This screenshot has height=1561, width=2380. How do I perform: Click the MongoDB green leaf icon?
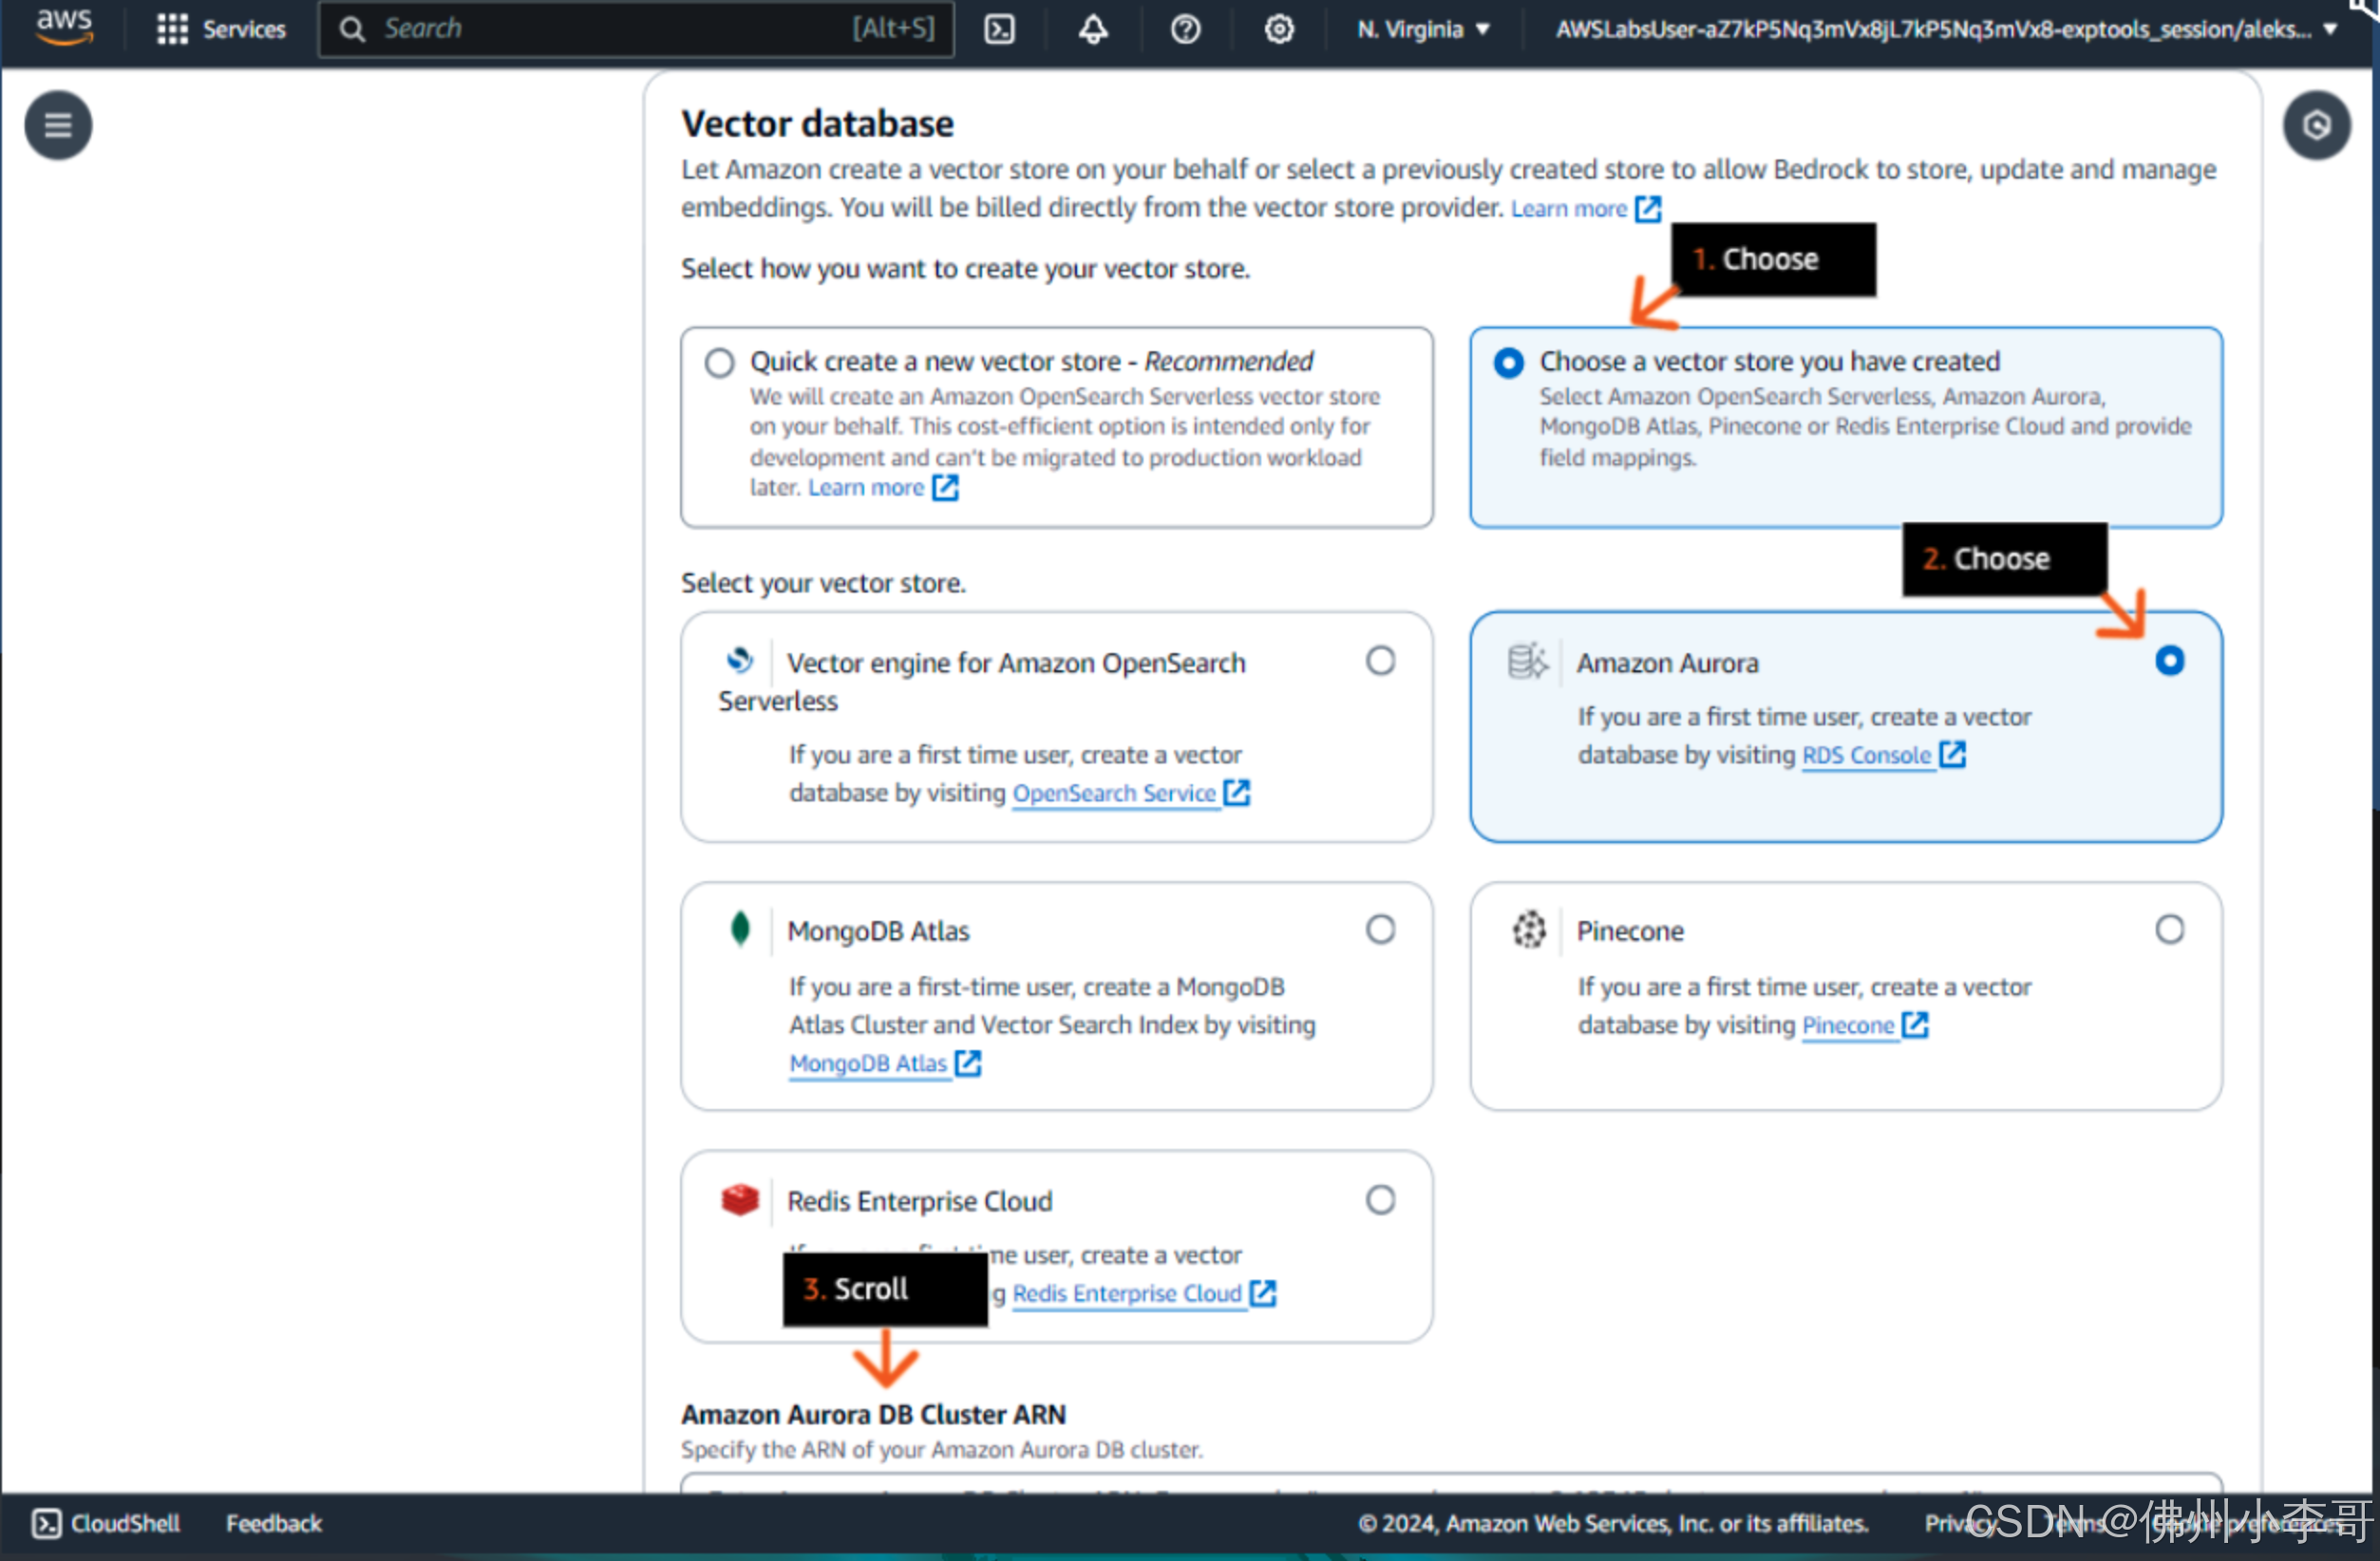pyautogui.click(x=739, y=929)
